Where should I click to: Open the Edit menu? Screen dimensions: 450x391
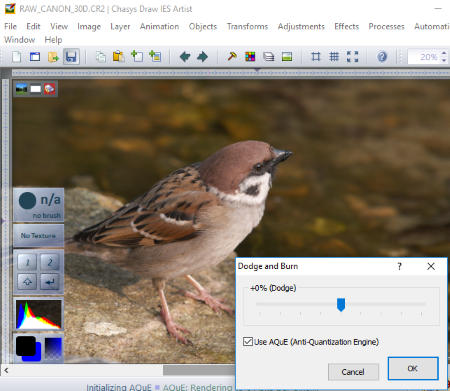[x=33, y=26]
